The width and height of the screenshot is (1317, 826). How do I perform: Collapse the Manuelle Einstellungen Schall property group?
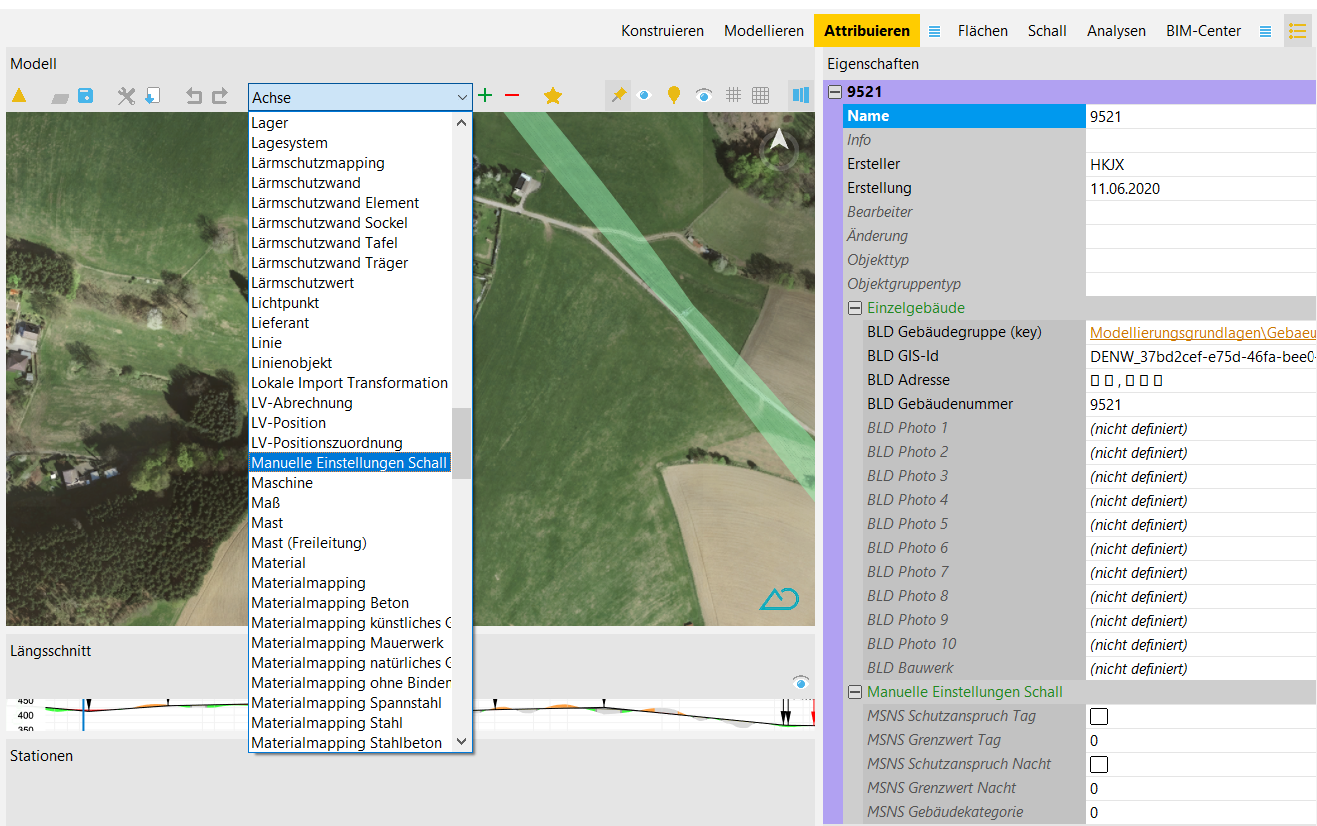coord(855,692)
